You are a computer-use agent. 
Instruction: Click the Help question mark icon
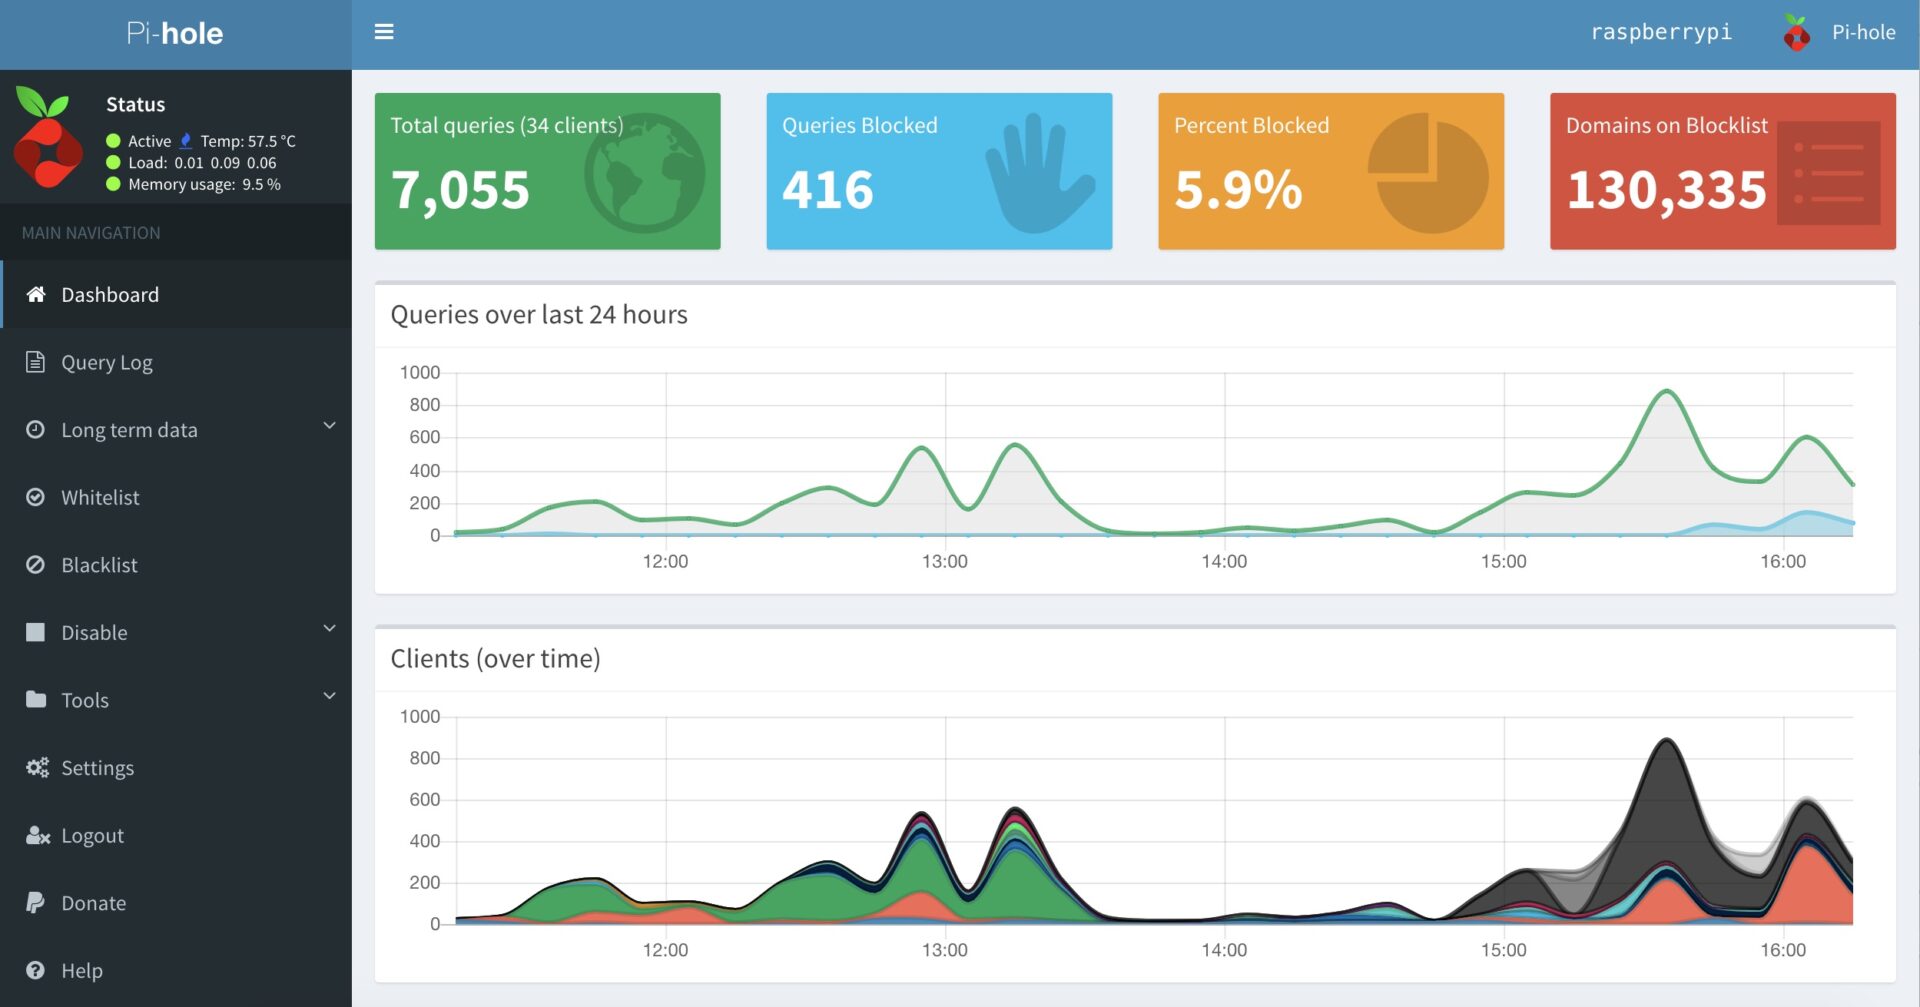pyautogui.click(x=36, y=970)
